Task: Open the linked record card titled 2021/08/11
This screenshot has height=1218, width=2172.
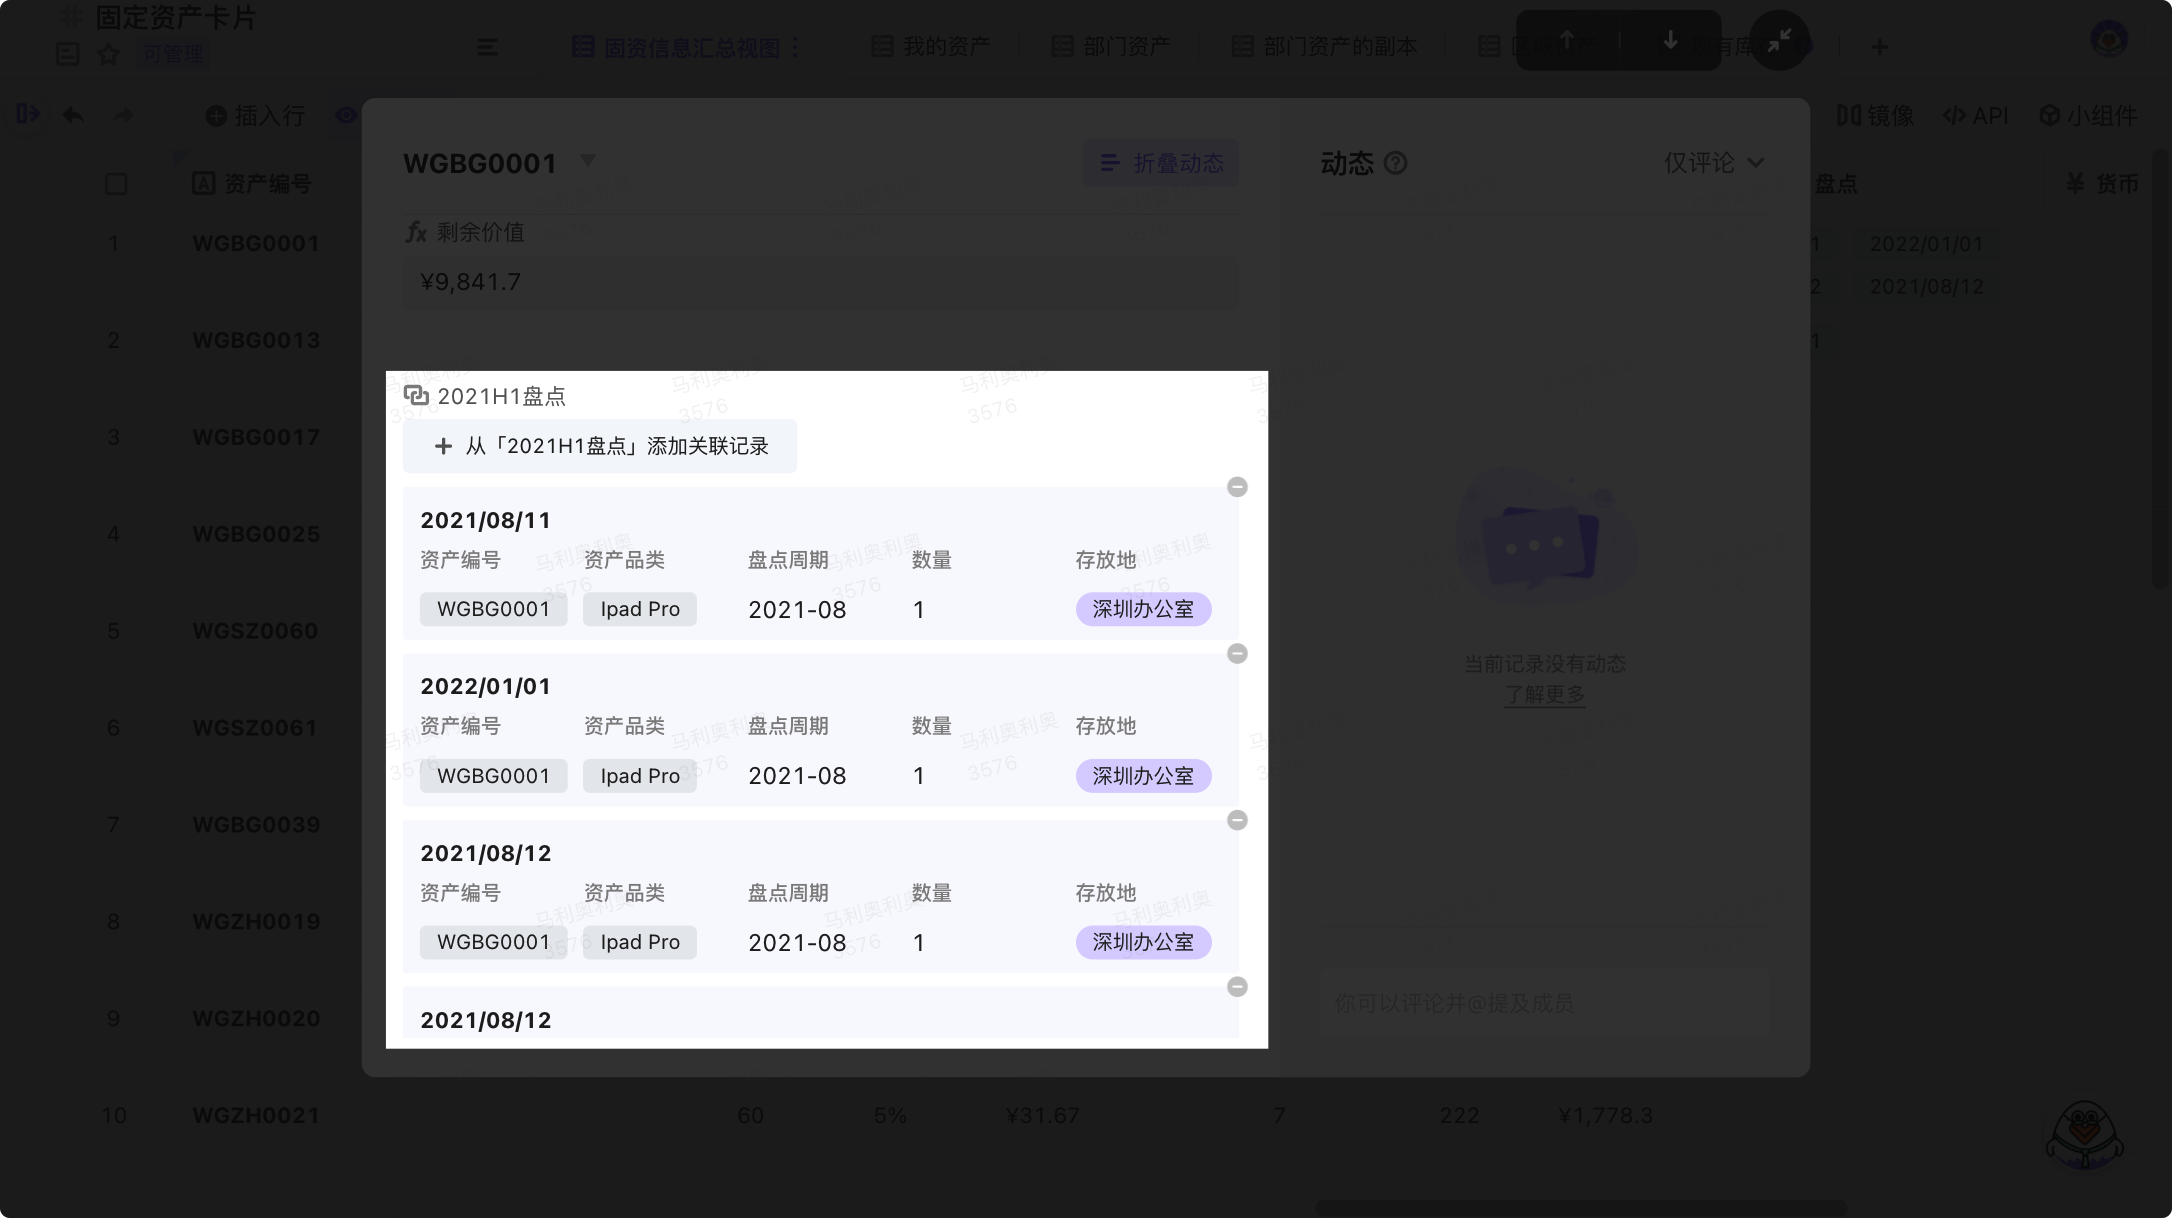Action: 820,564
